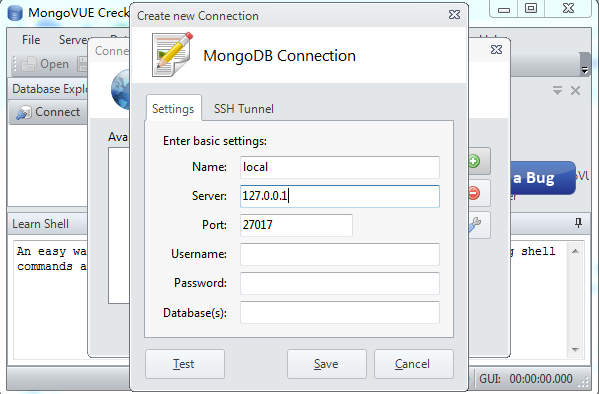Select the Settings tab
Image resolution: width=599 pixels, height=394 pixels.
coord(173,109)
